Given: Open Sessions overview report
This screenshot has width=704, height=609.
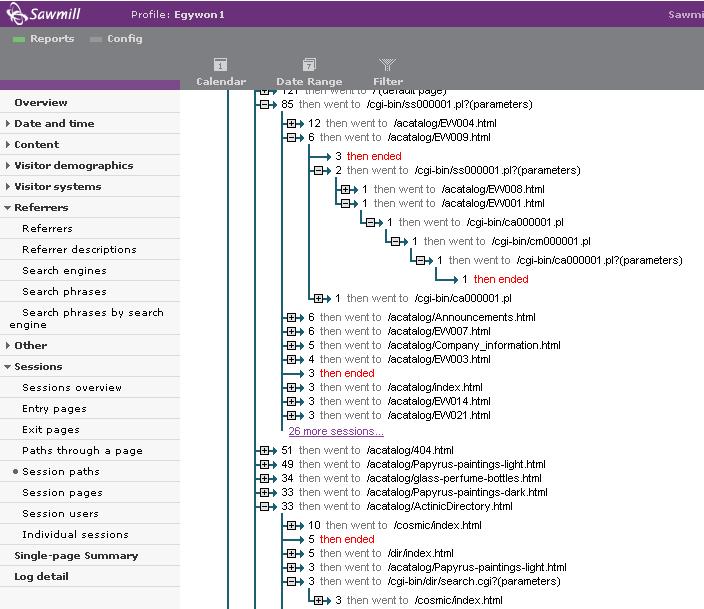Looking at the screenshot, I should coord(72,388).
